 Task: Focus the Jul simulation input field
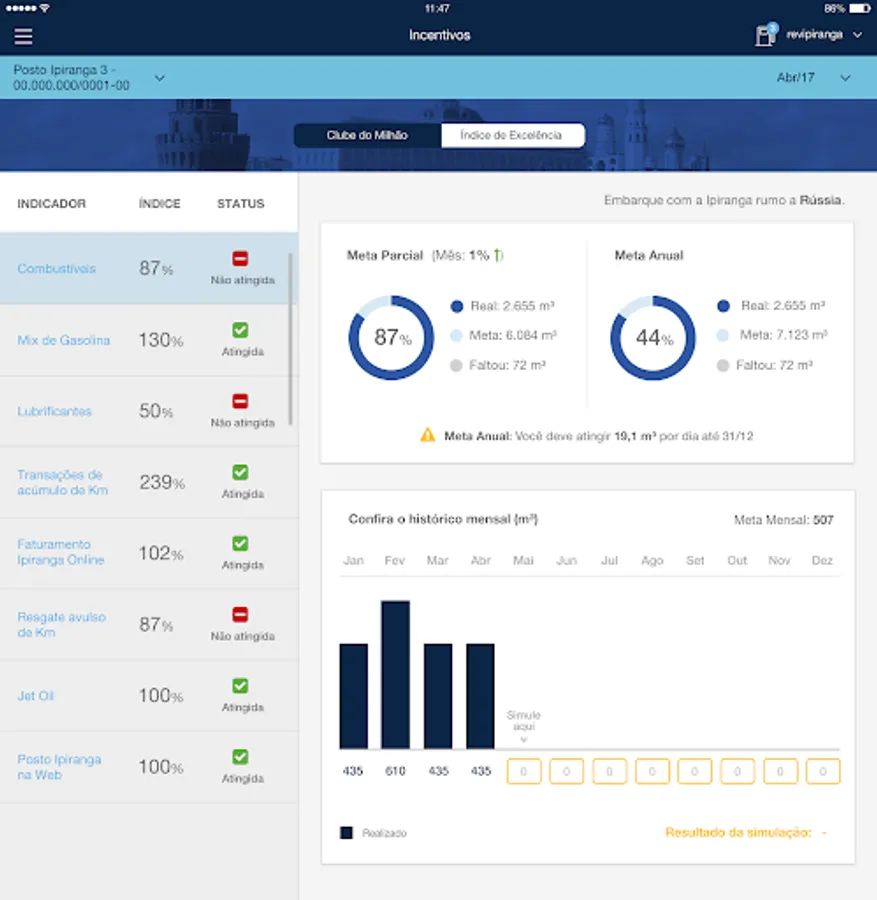pos(610,771)
